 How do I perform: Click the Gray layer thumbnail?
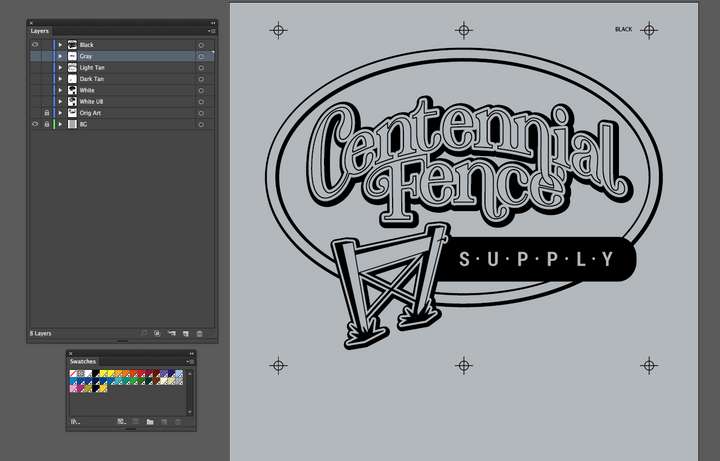[72, 56]
